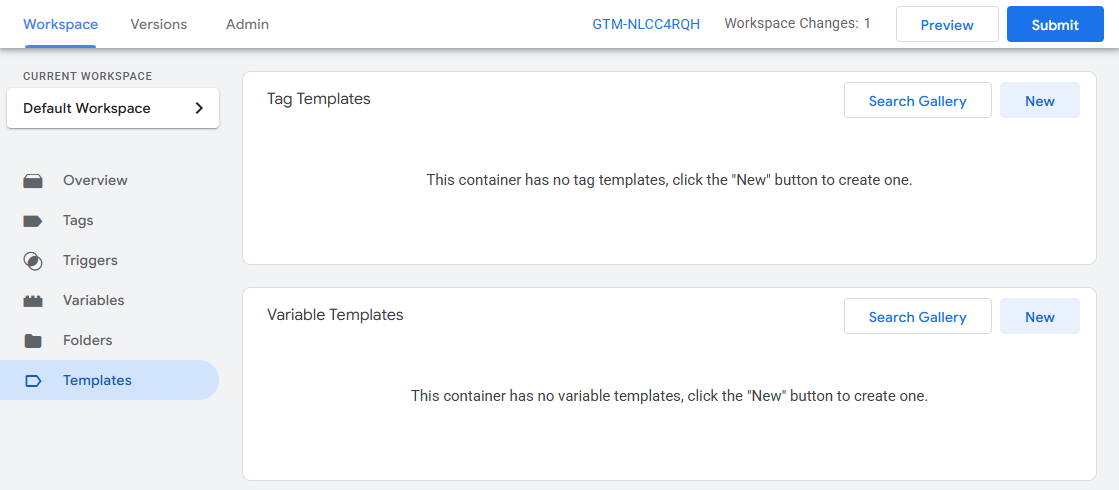
Task: Switch to the Versions tab
Action: pyautogui.click(x=158, y=24)
